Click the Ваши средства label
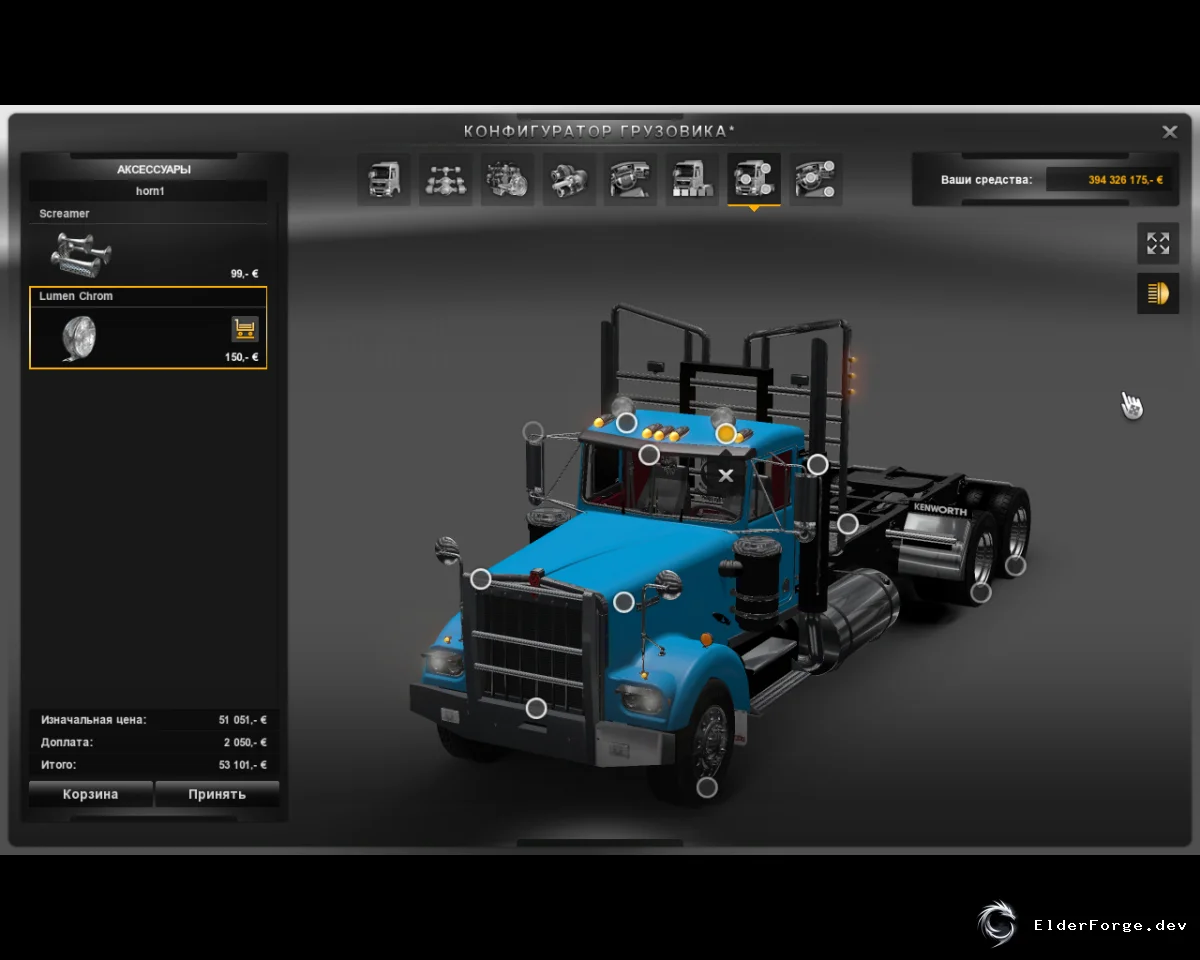 986,180
